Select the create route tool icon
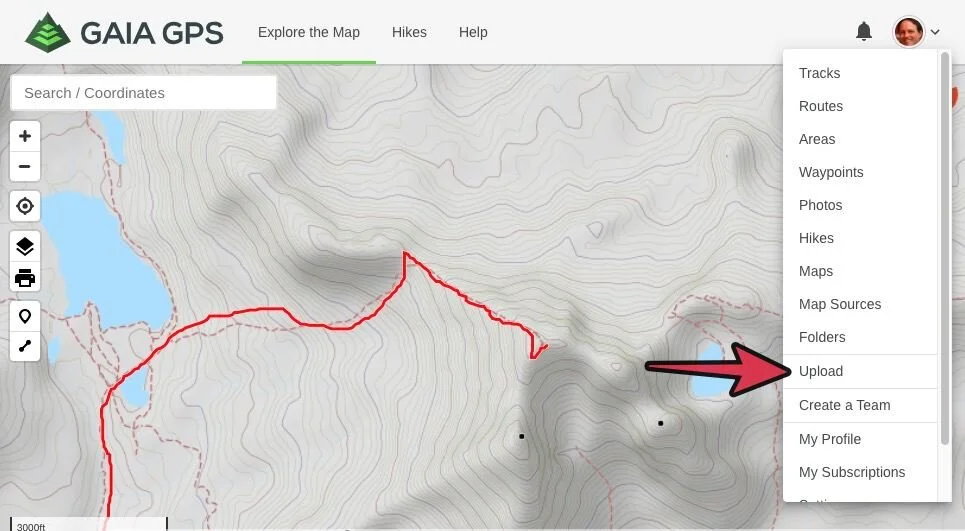This screenshot has height=531, width=965. point(25,346)
